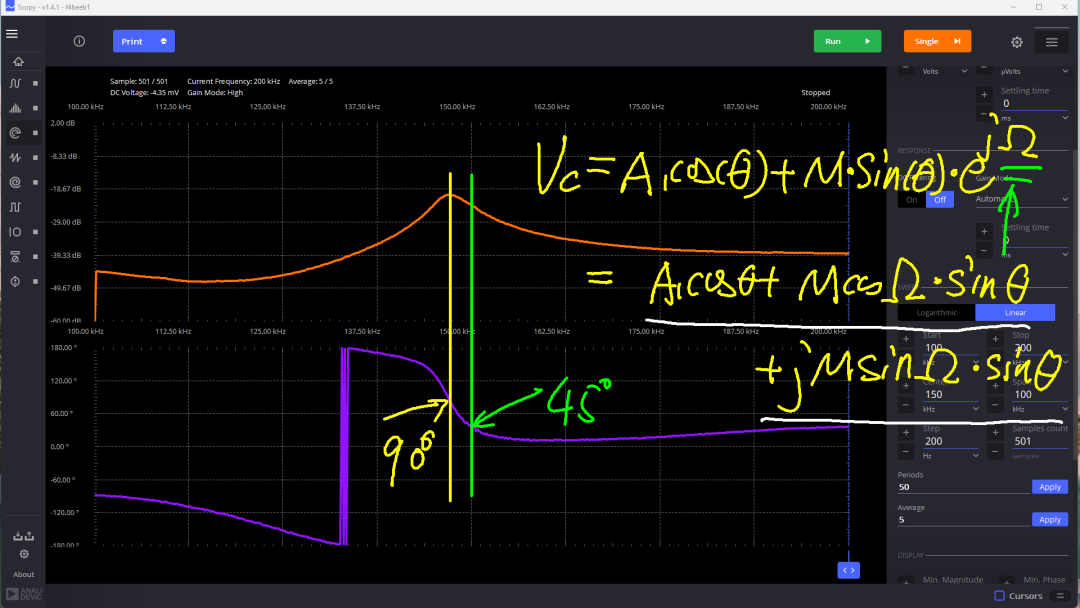Image resolution: width=1080 pixels, height=608 pixels.
Task: Toggle Logic Analyzer run square button
Action: [35, 182]
